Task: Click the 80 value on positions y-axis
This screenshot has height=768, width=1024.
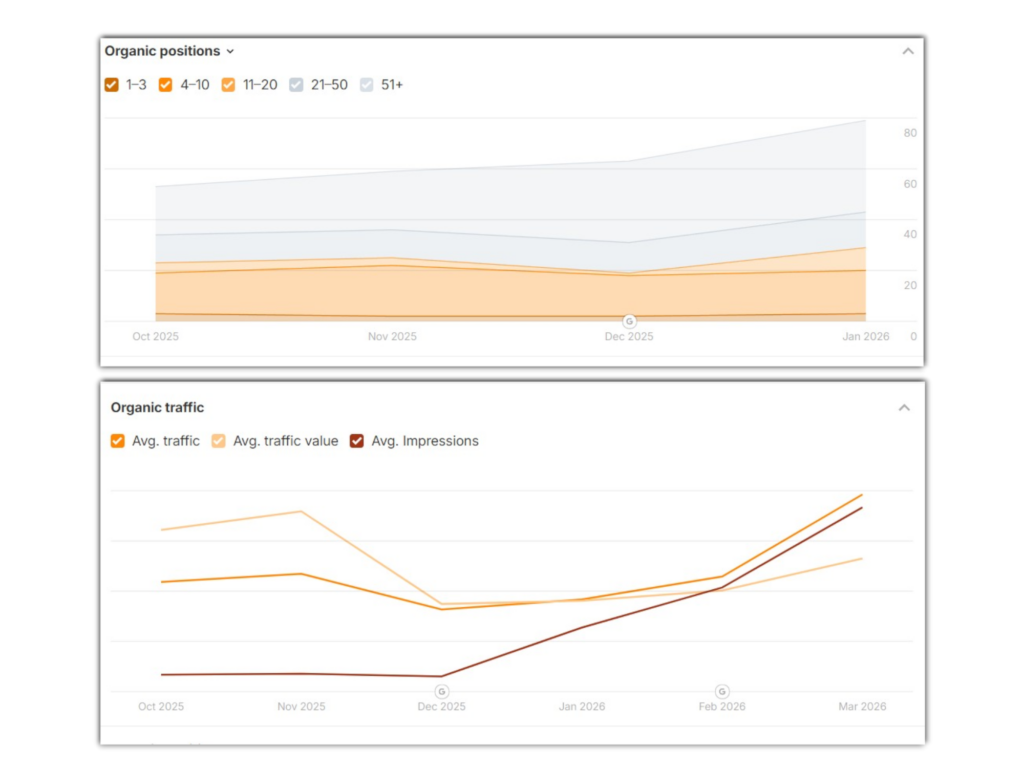Action: pyautogui.click(x=910, y=133)
